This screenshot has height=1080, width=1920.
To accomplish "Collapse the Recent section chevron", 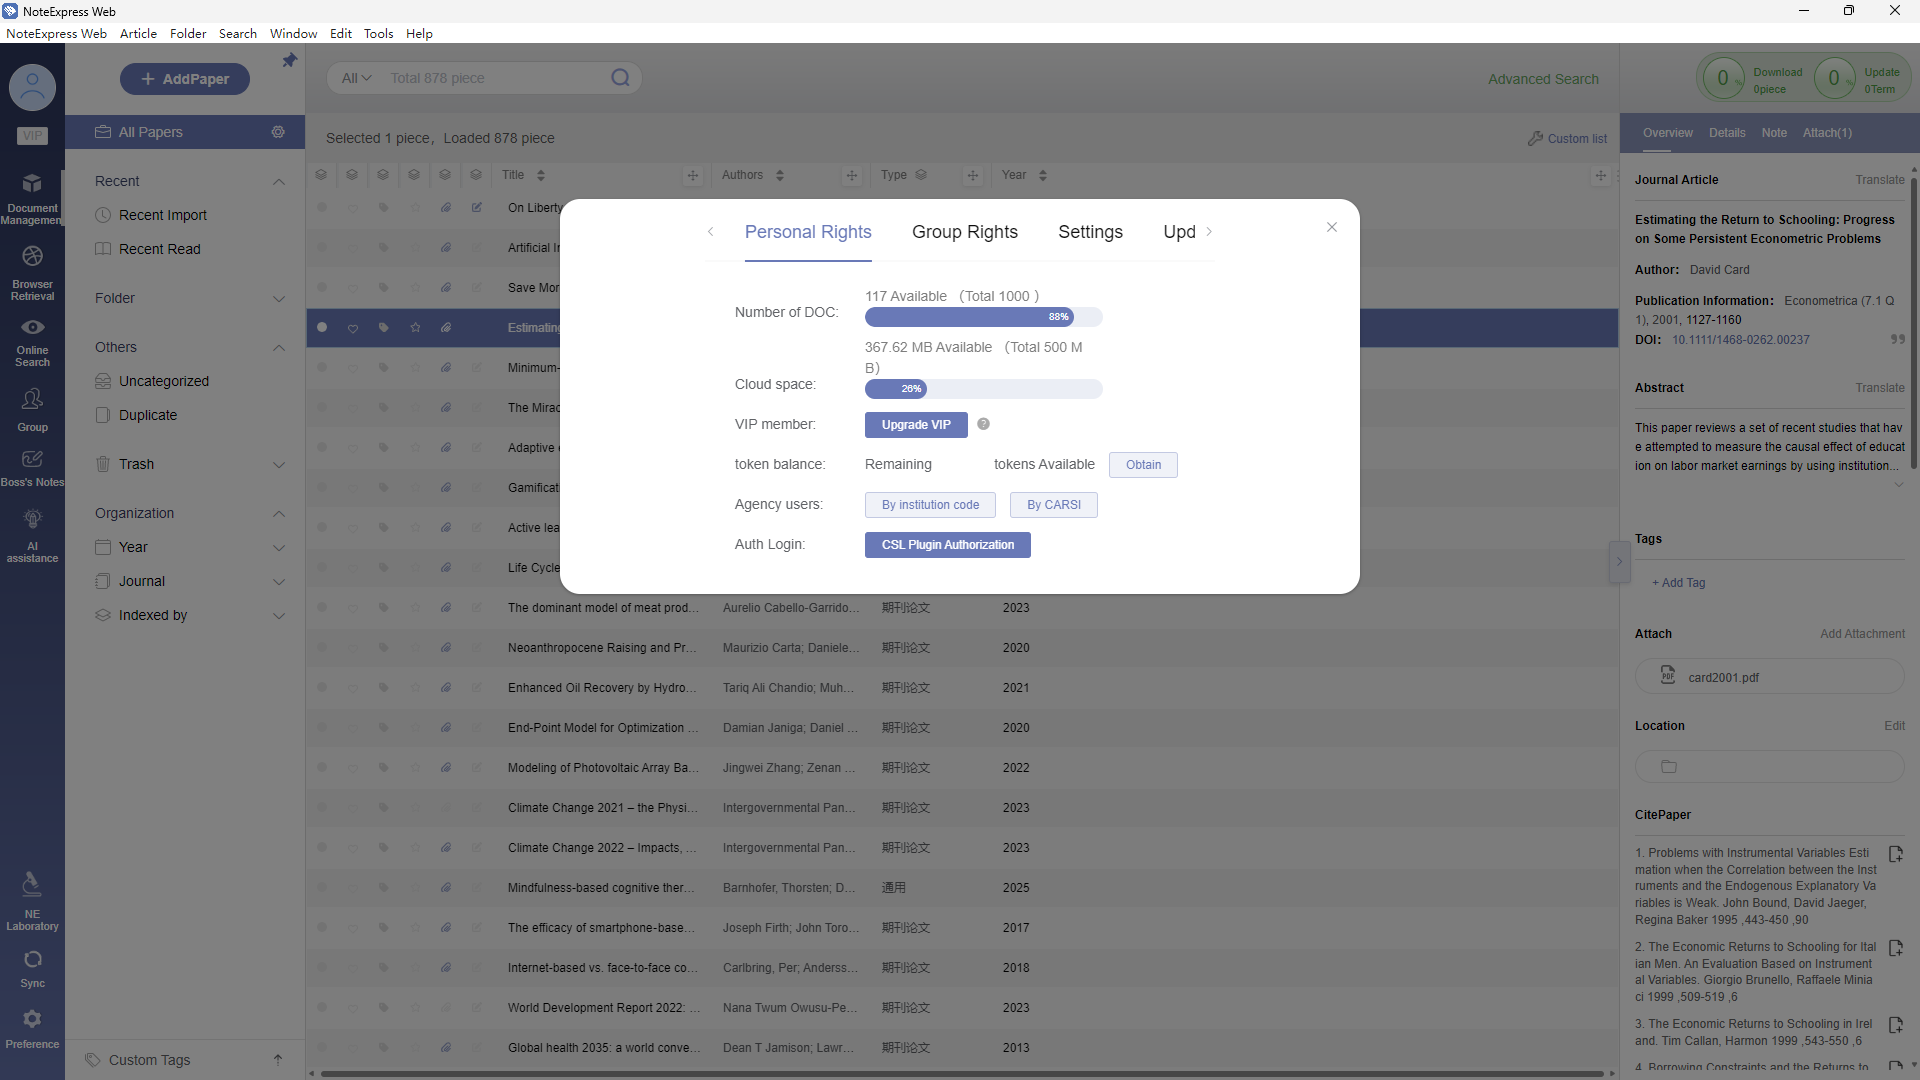I will (279, 181).
